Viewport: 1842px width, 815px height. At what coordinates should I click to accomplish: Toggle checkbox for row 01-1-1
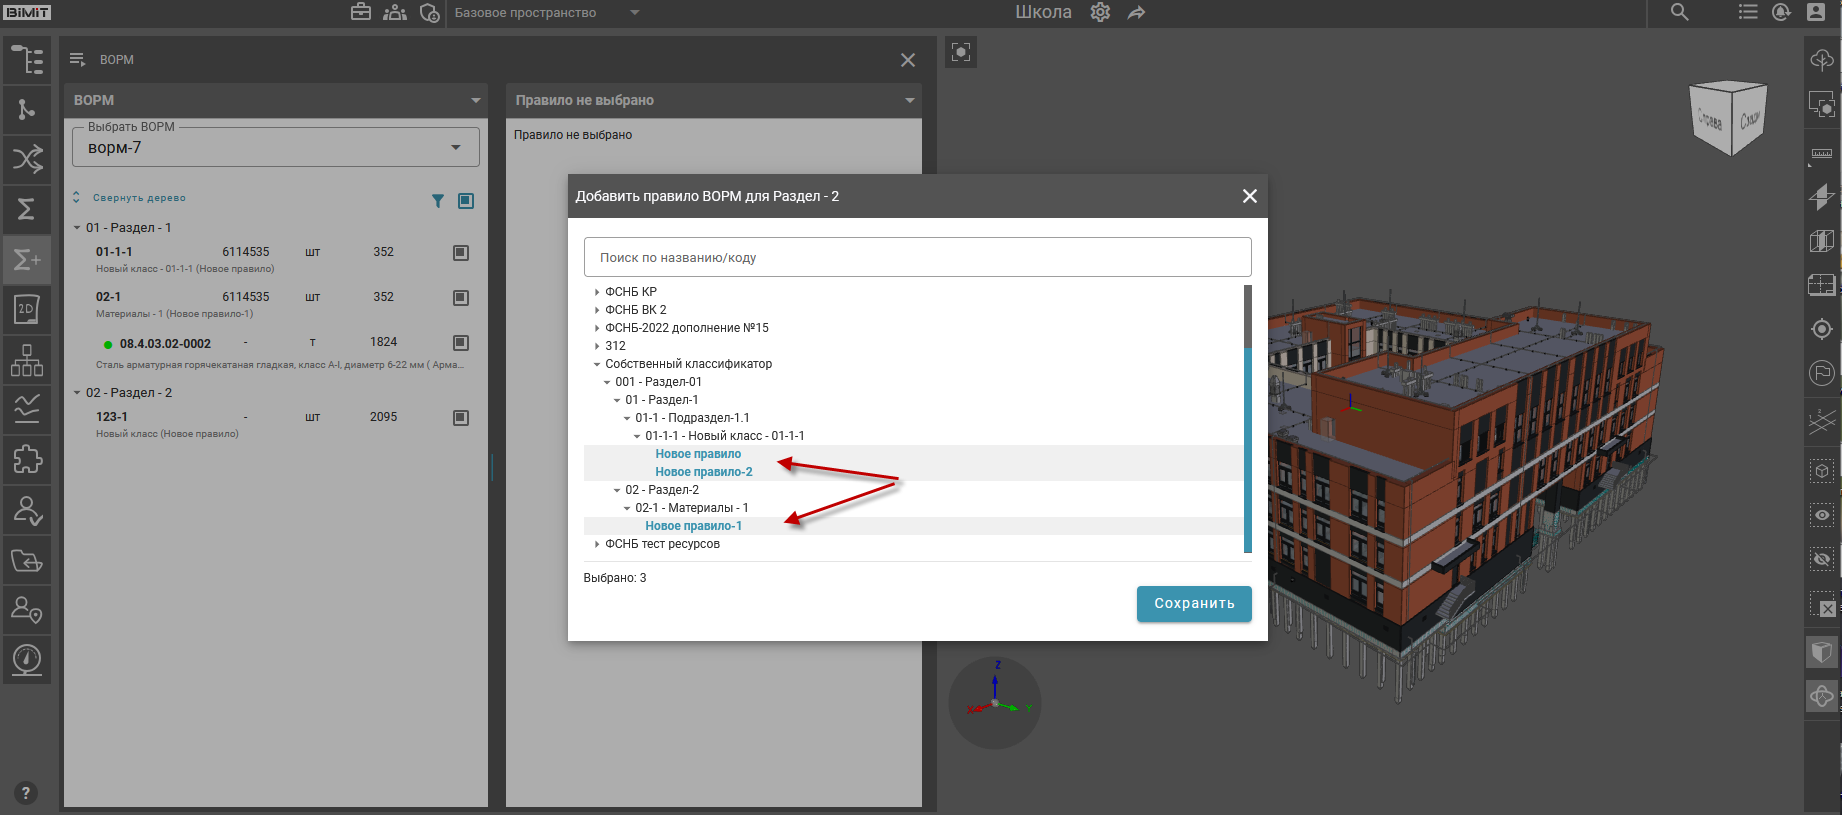(461, 253)
